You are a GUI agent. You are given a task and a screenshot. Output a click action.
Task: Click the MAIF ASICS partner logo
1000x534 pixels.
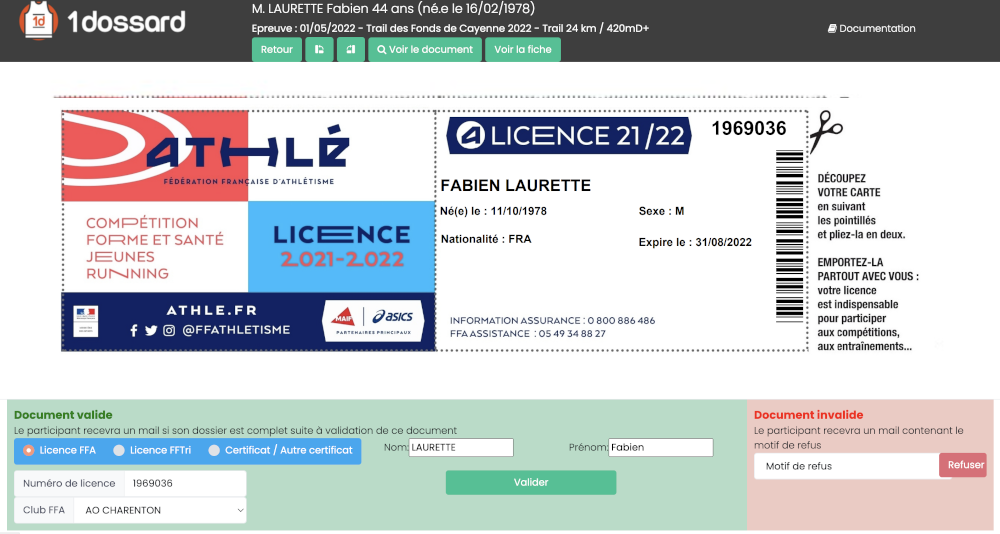coord(371,320)
